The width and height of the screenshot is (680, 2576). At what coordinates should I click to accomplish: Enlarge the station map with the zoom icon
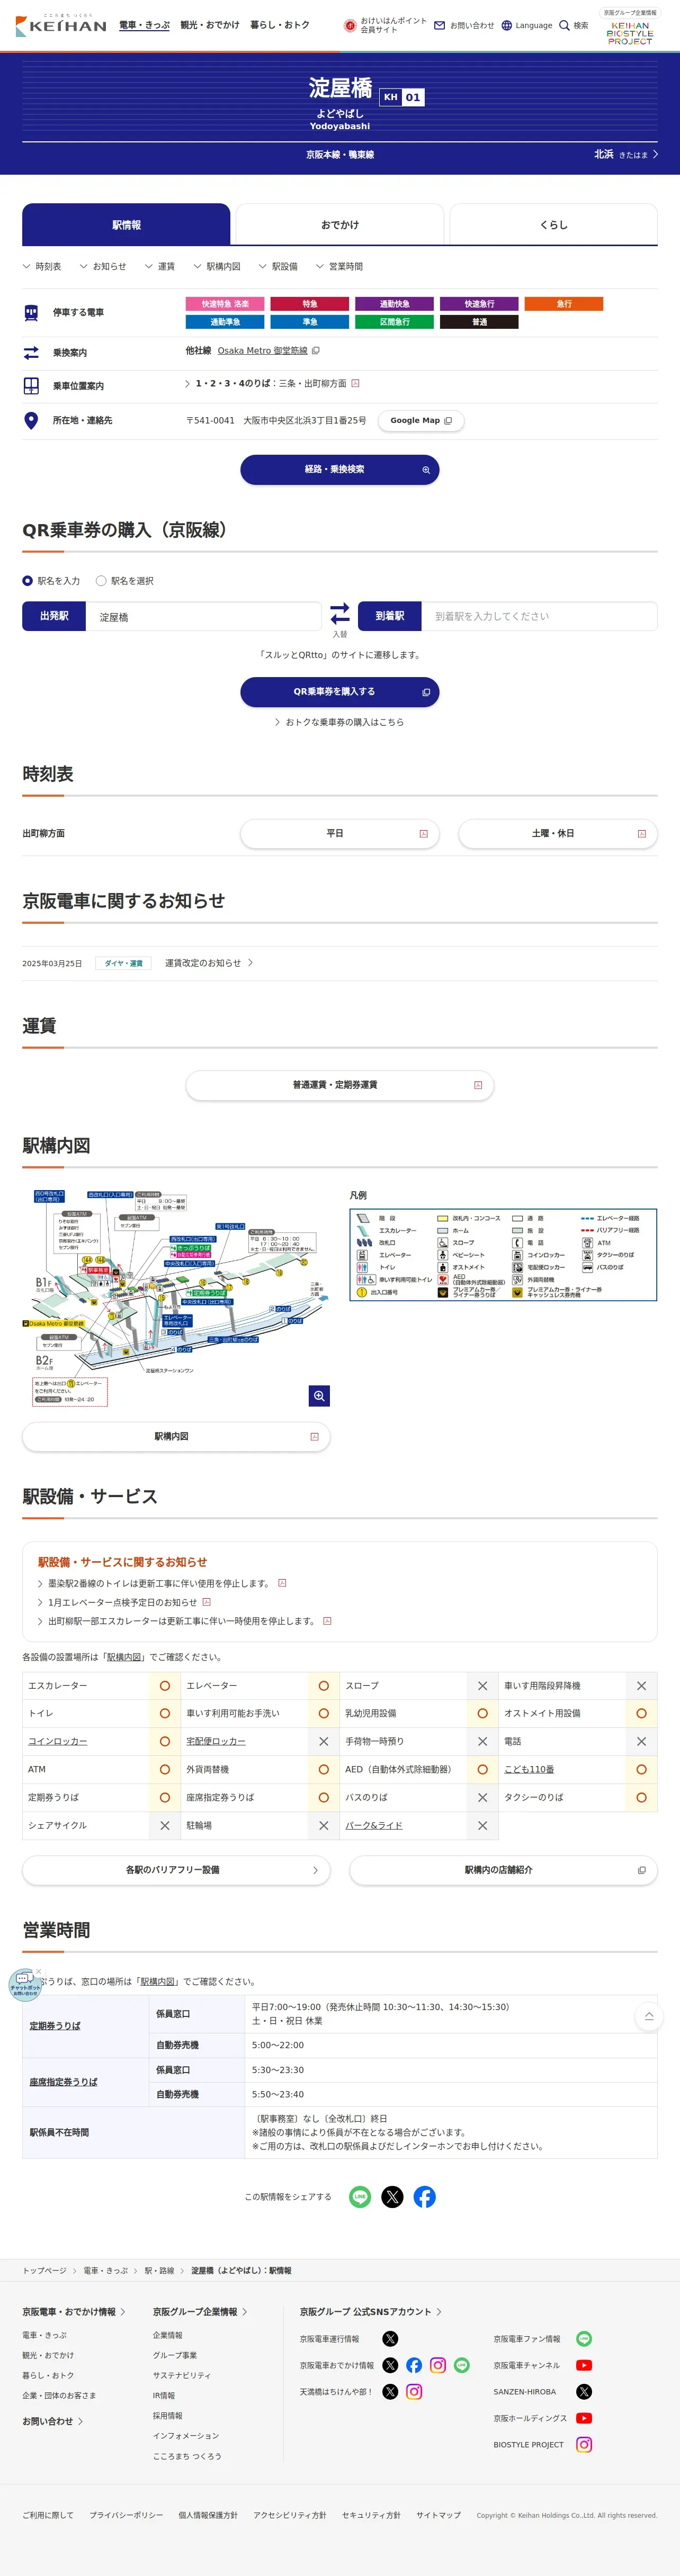click(x=319, y=1395)
